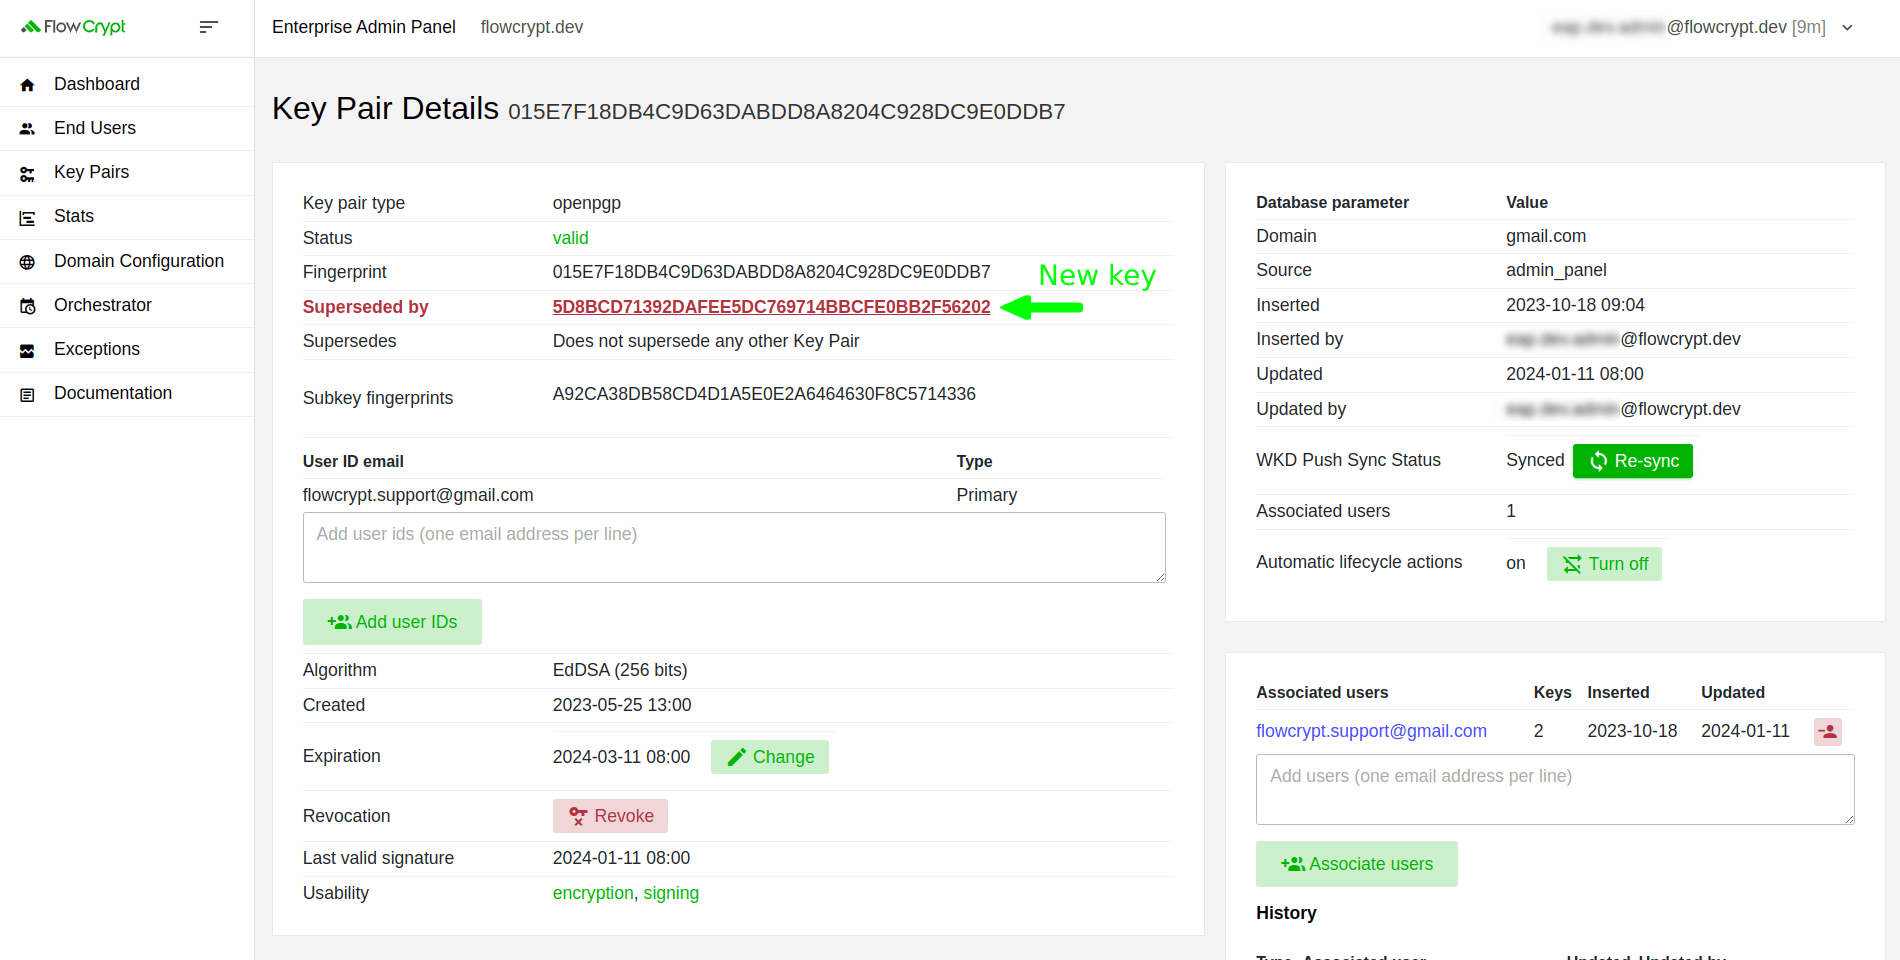Click the 'Synced' WKD status text
This screenshot has height=960, width=1900.
point(1535,460)
